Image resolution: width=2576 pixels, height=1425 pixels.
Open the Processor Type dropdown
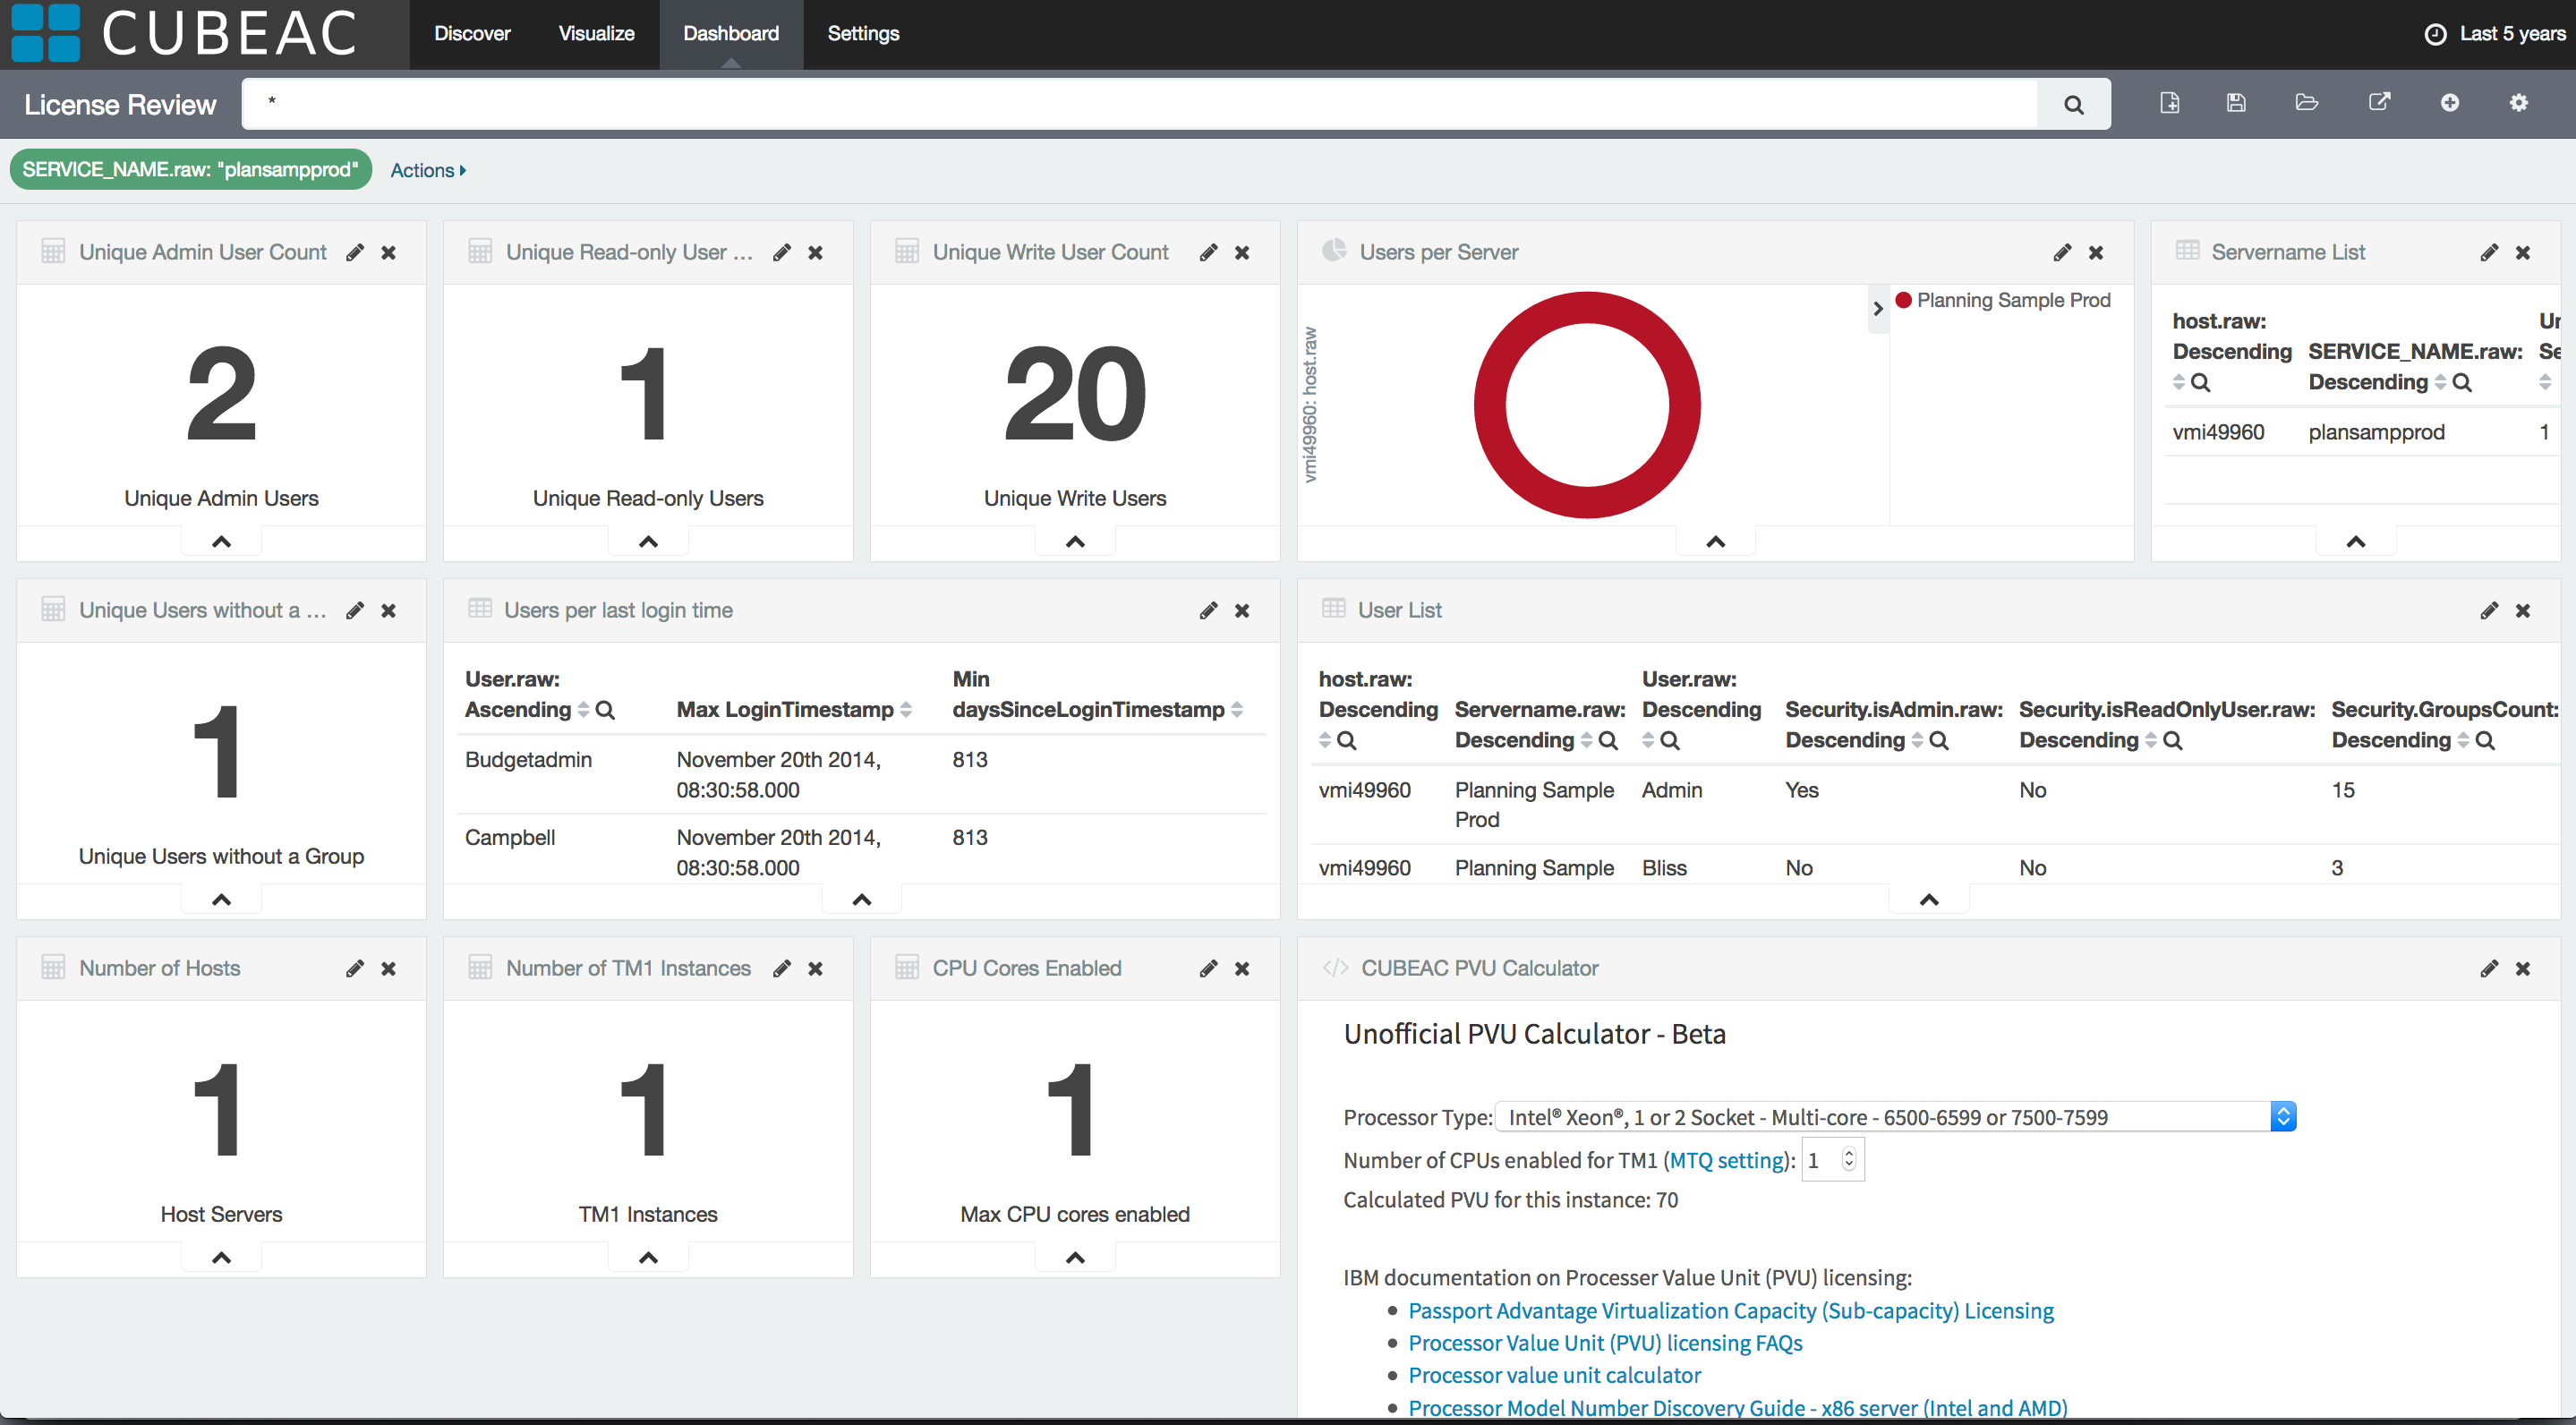click(1895, 1117)
